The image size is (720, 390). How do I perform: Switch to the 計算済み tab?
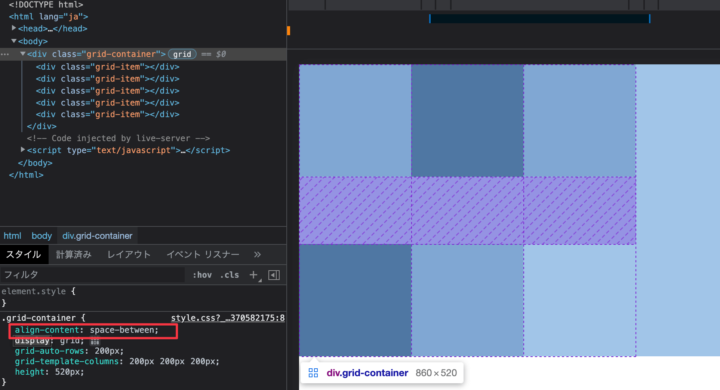coord(73,254)
